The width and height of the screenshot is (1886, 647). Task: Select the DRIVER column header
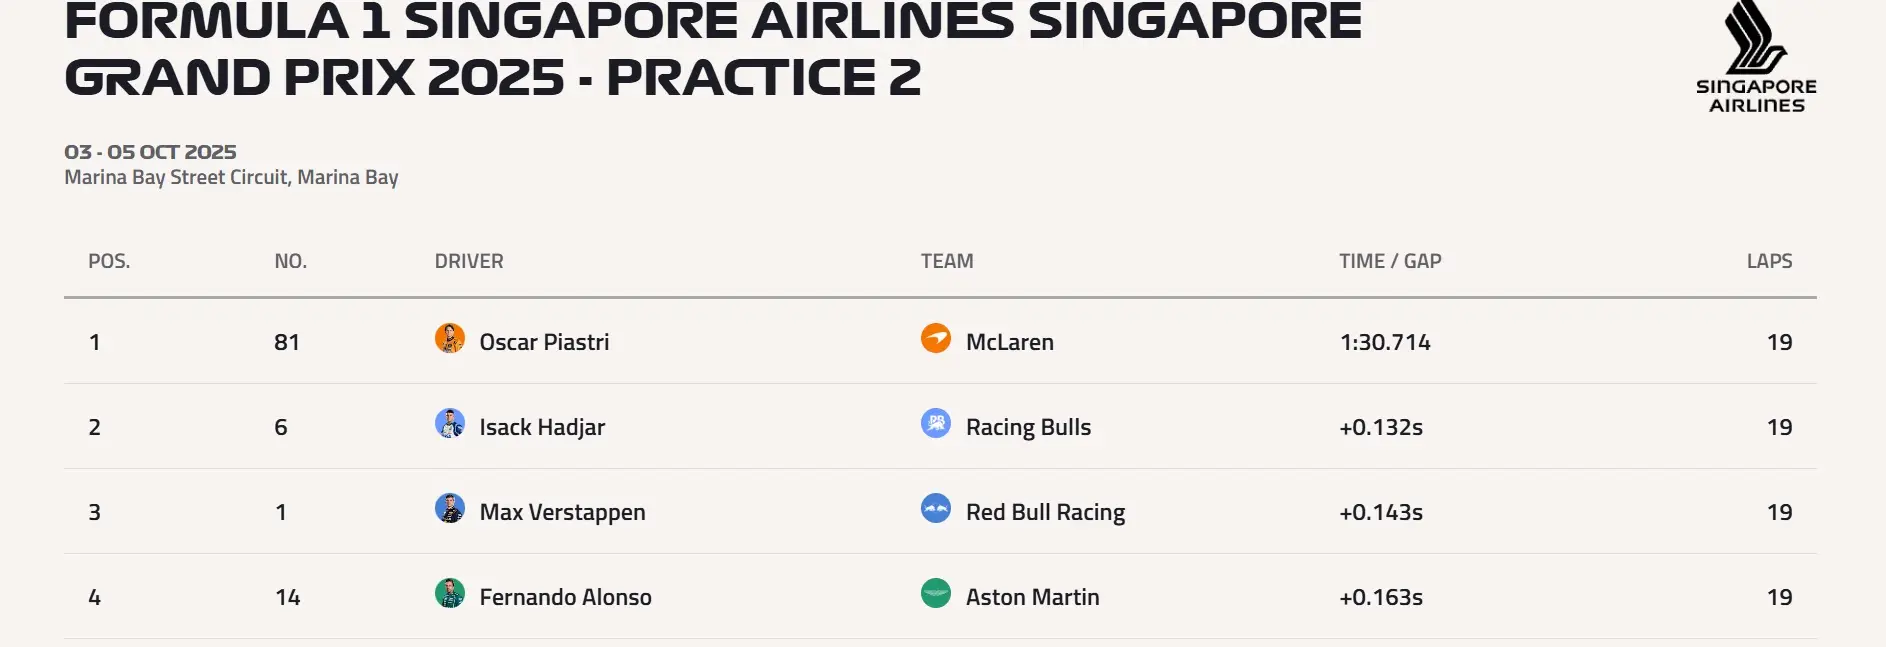(x=469, y=261)
